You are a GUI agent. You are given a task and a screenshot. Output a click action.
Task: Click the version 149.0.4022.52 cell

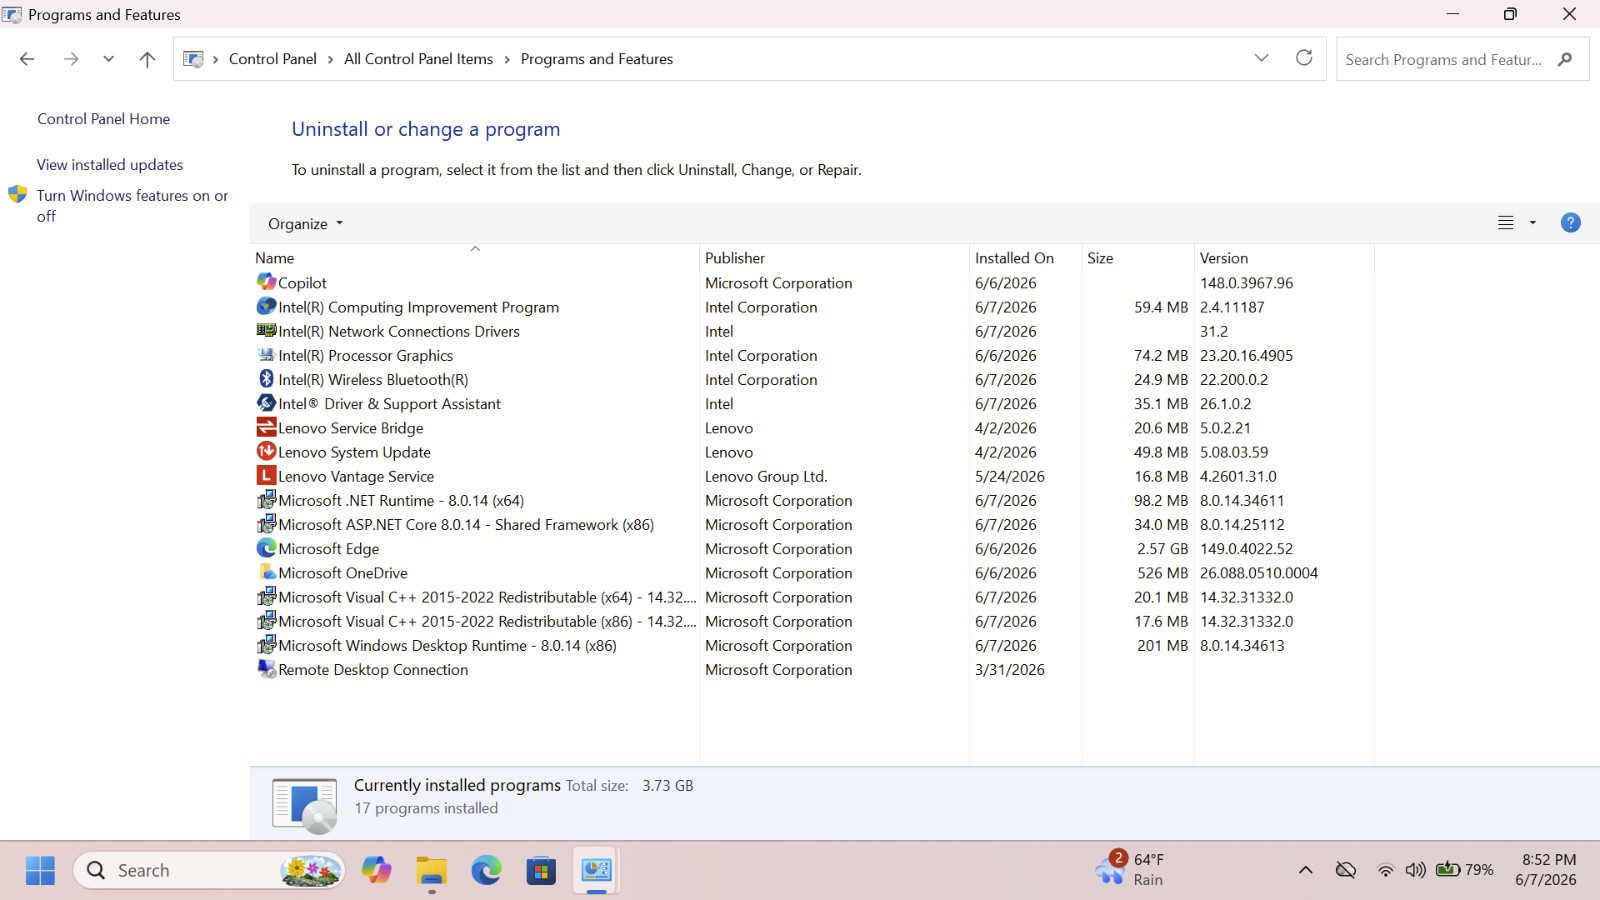[x=1246, y=549]
